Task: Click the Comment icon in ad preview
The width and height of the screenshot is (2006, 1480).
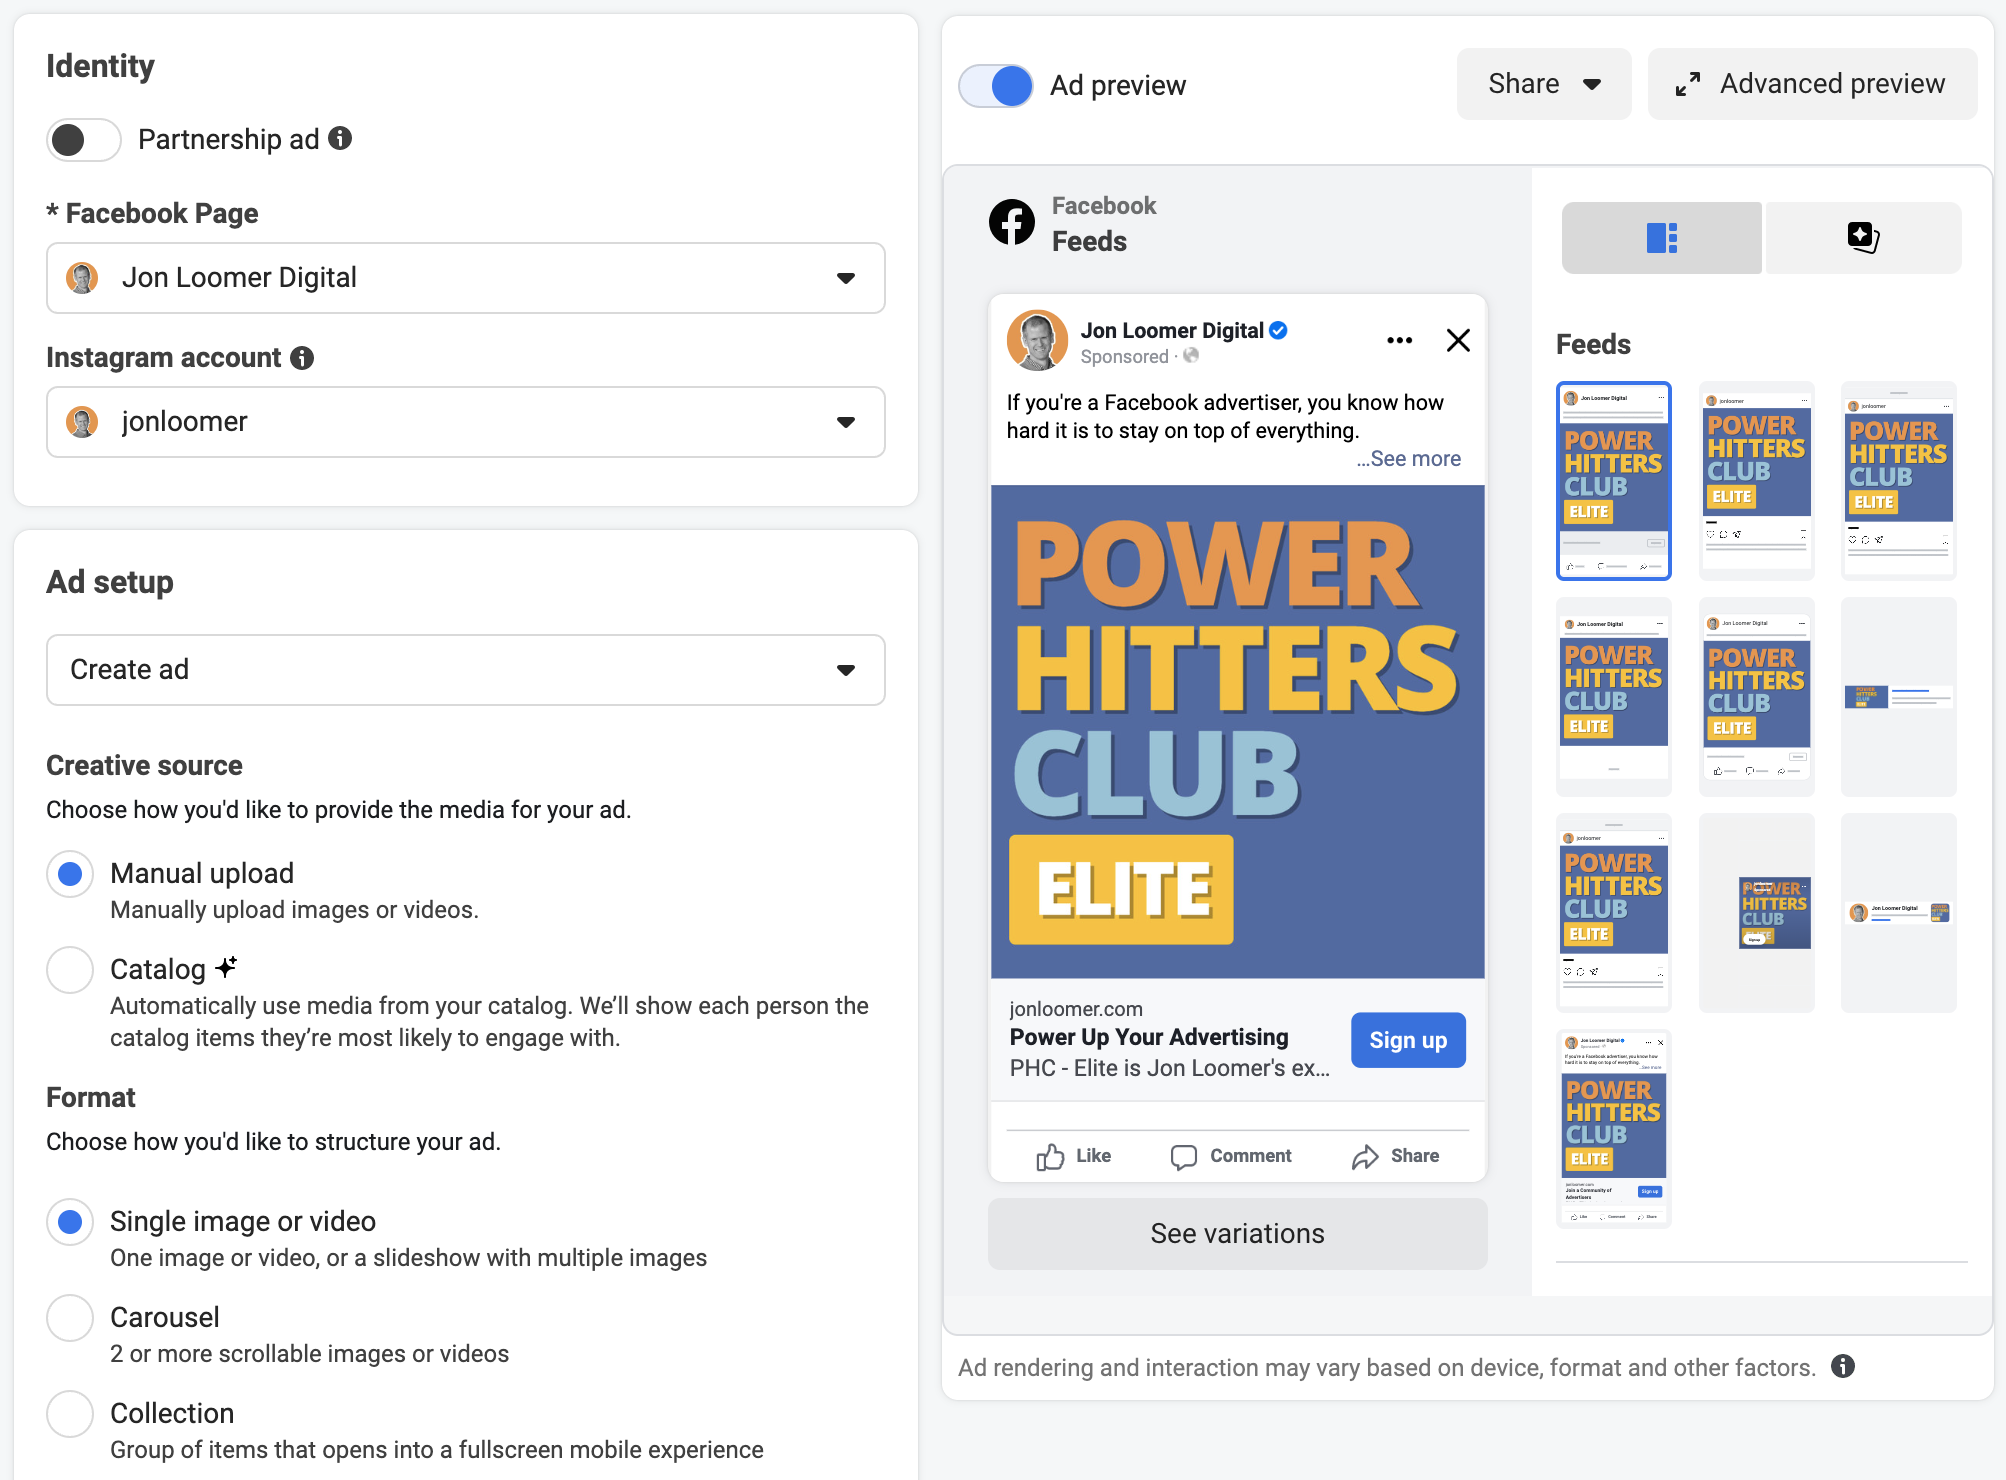Action: (x=1184, y=1157)
